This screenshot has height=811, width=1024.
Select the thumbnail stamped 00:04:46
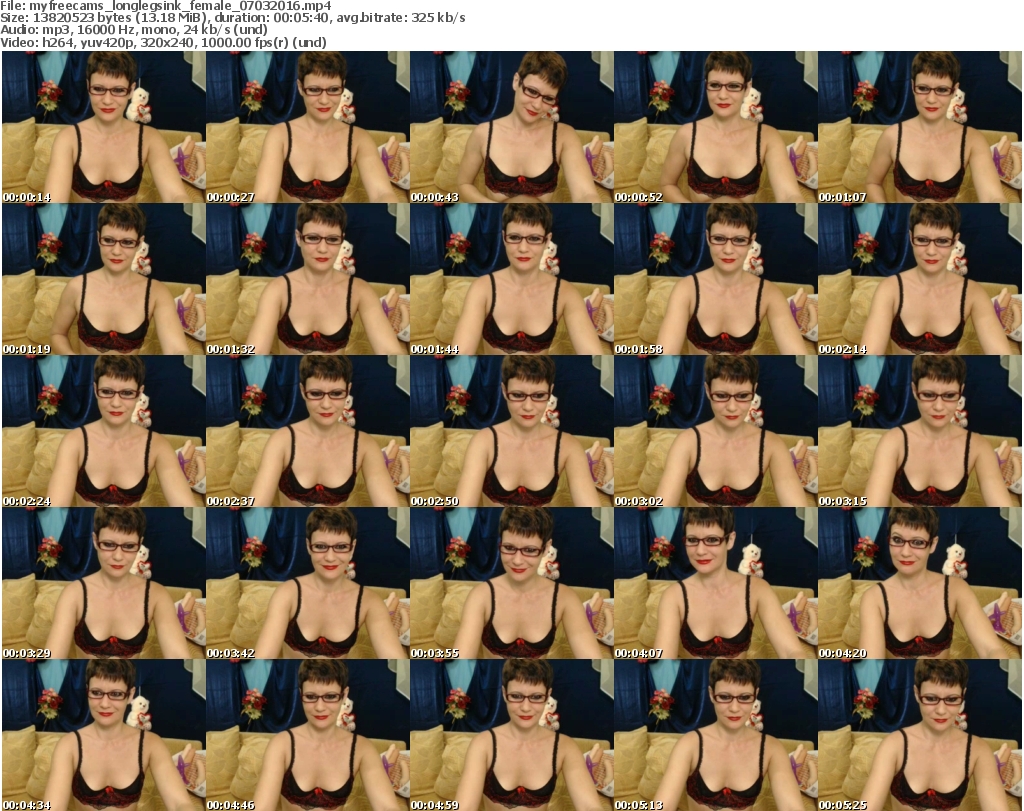pyautogui.click(x=308, y=735)
